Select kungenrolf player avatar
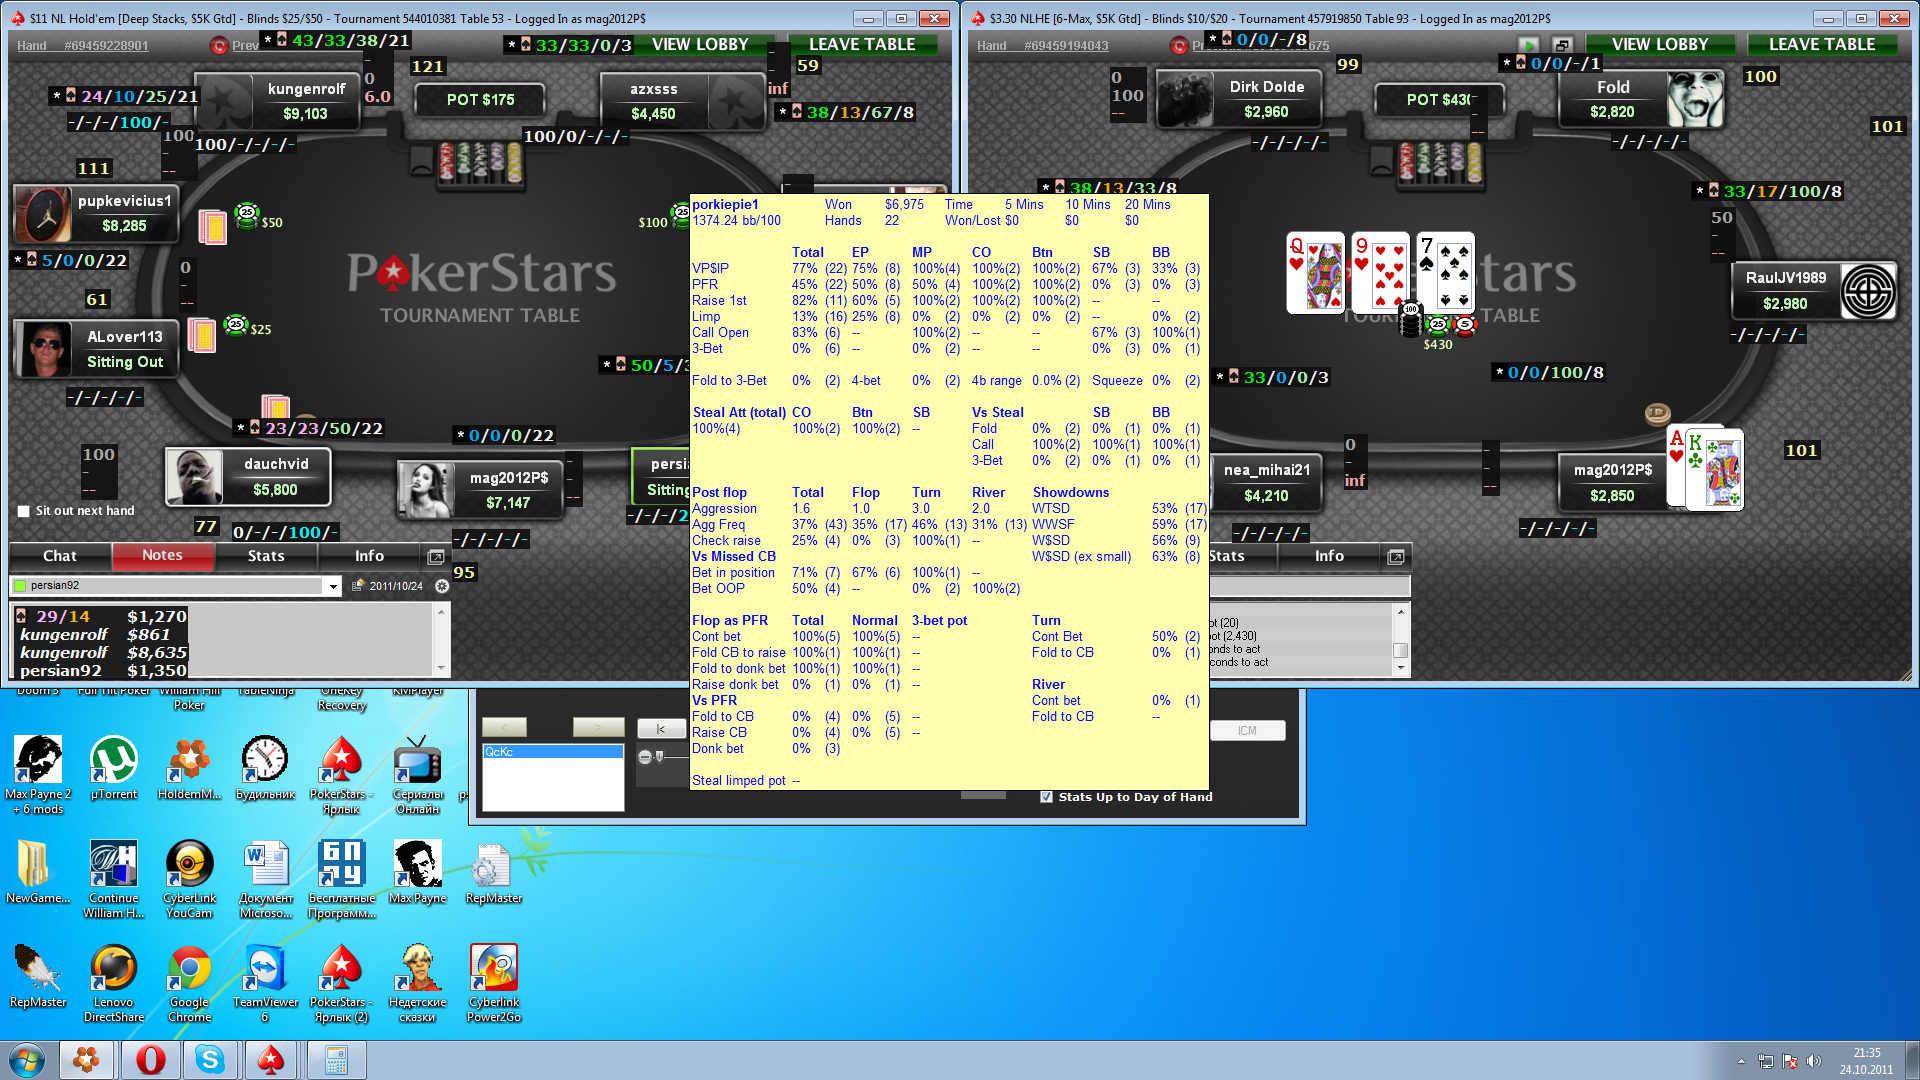1920x1080 pixels. [222, 101]
